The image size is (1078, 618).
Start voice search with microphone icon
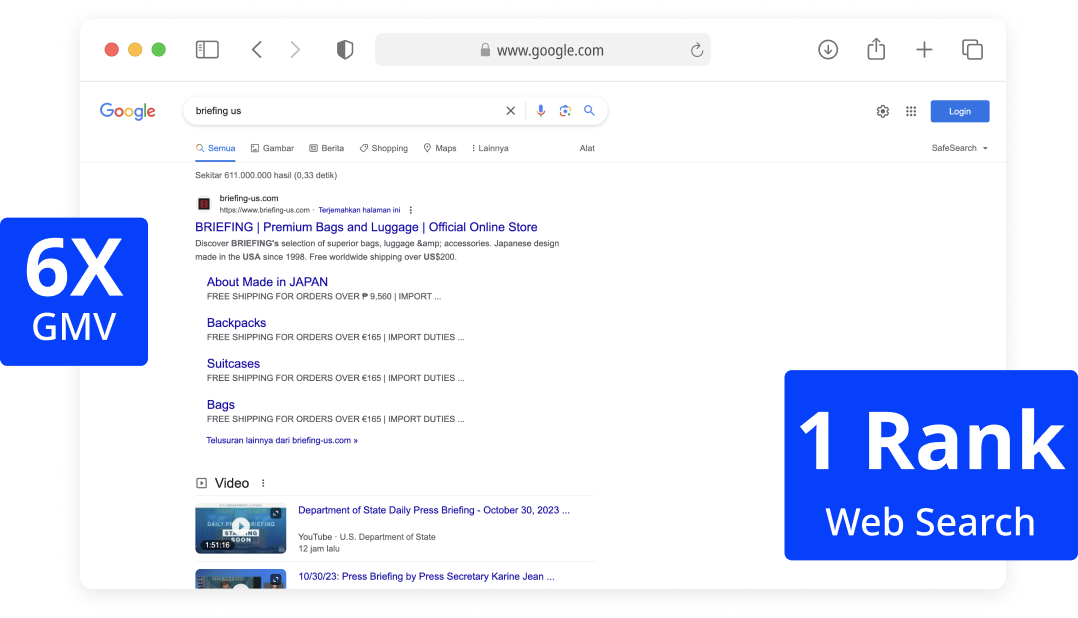tap(541, 111)
